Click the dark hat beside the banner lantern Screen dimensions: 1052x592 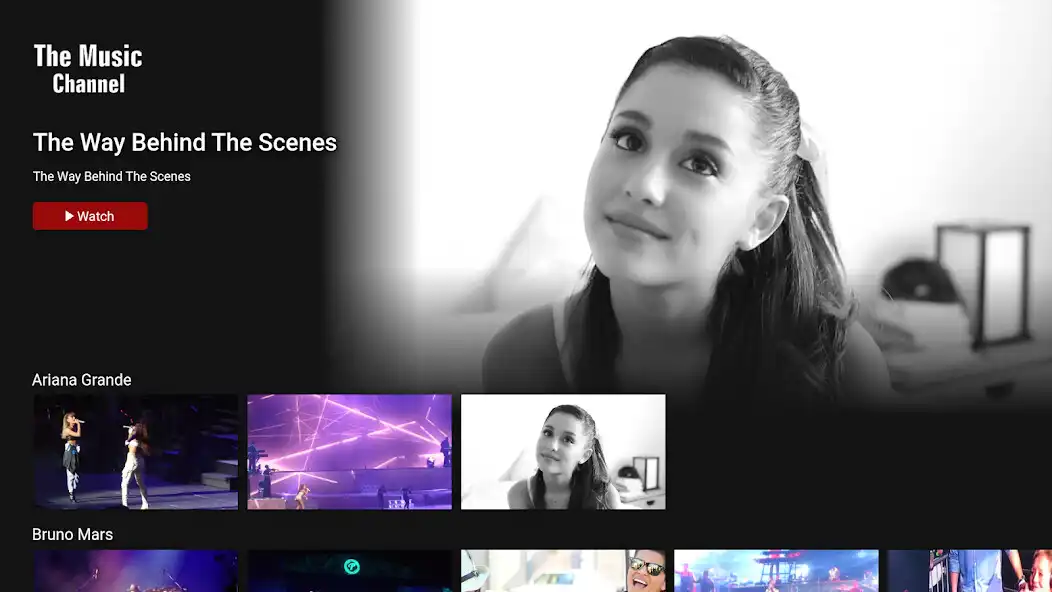pyautogui.click(x=920, y=282)
